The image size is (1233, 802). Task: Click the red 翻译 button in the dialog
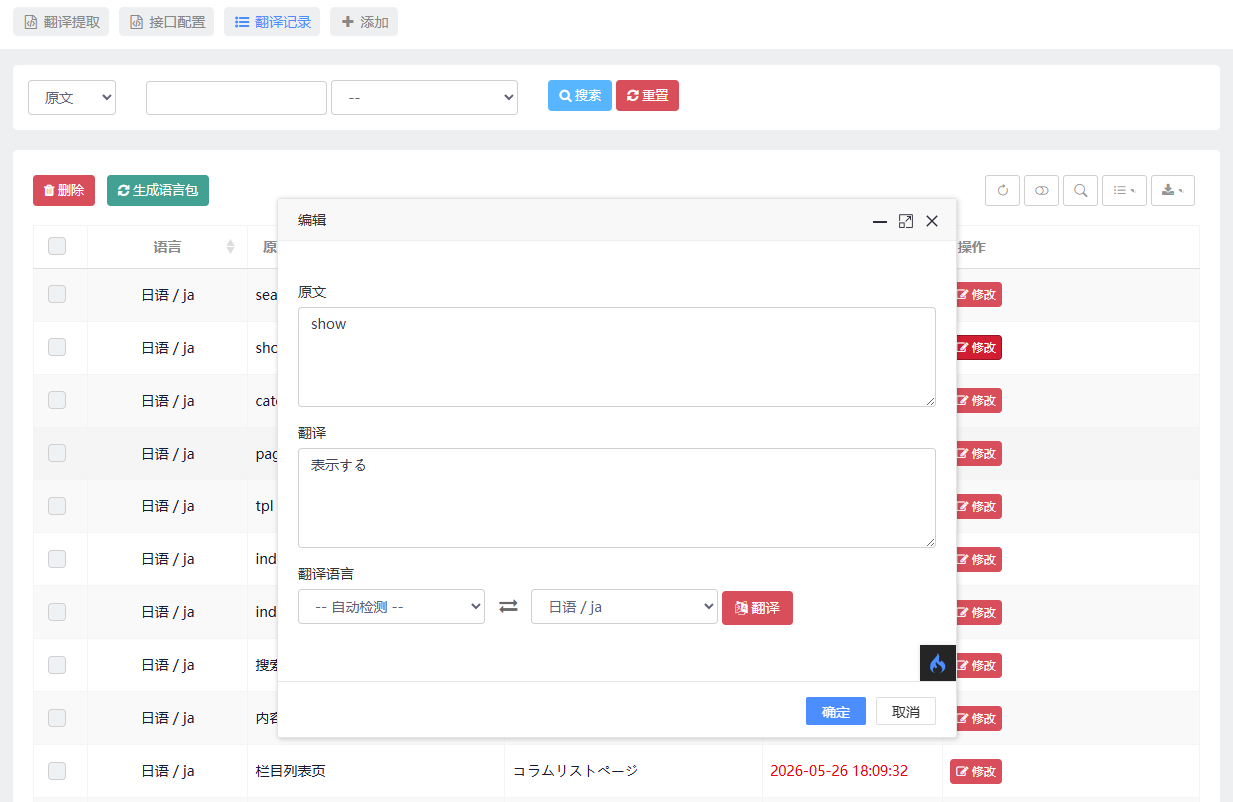[757, 607]
